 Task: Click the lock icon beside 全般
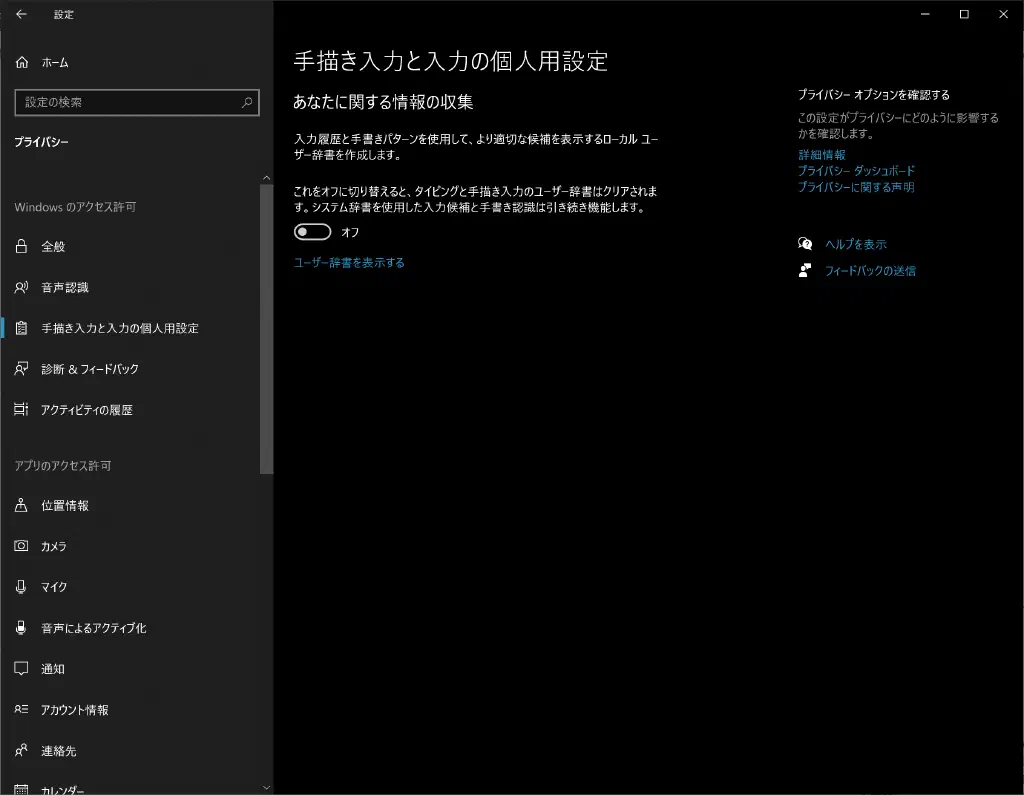tap(21, 247)
